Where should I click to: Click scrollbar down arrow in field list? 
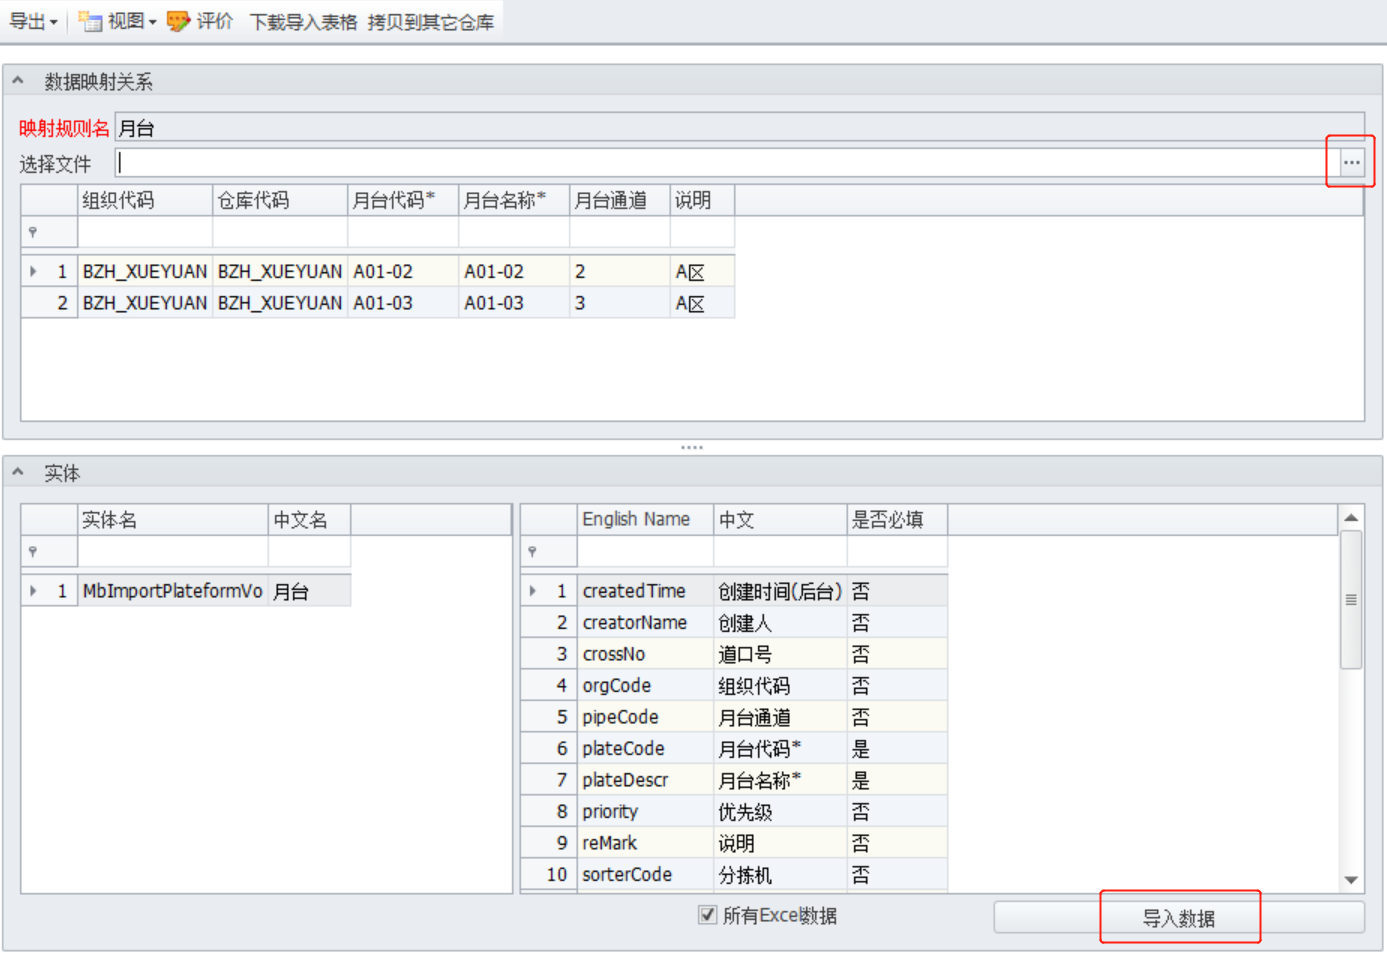coord(1351,880)
